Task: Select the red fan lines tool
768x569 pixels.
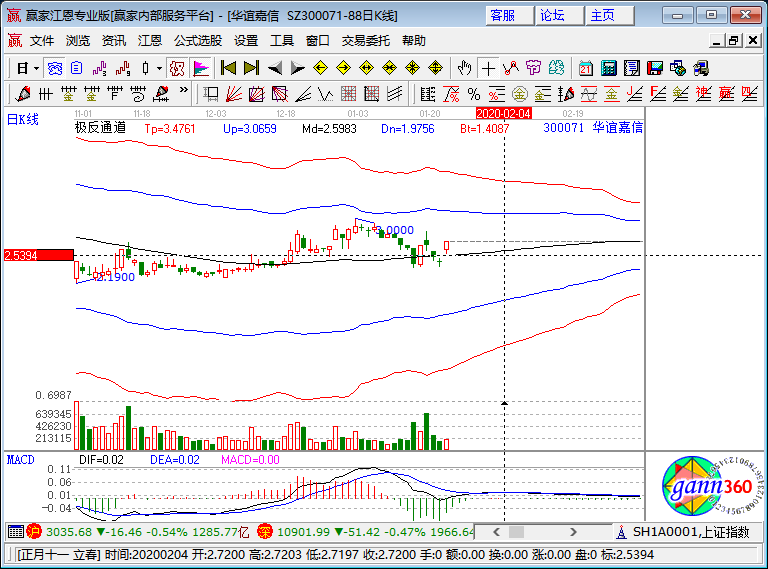Action: [234, 94]
